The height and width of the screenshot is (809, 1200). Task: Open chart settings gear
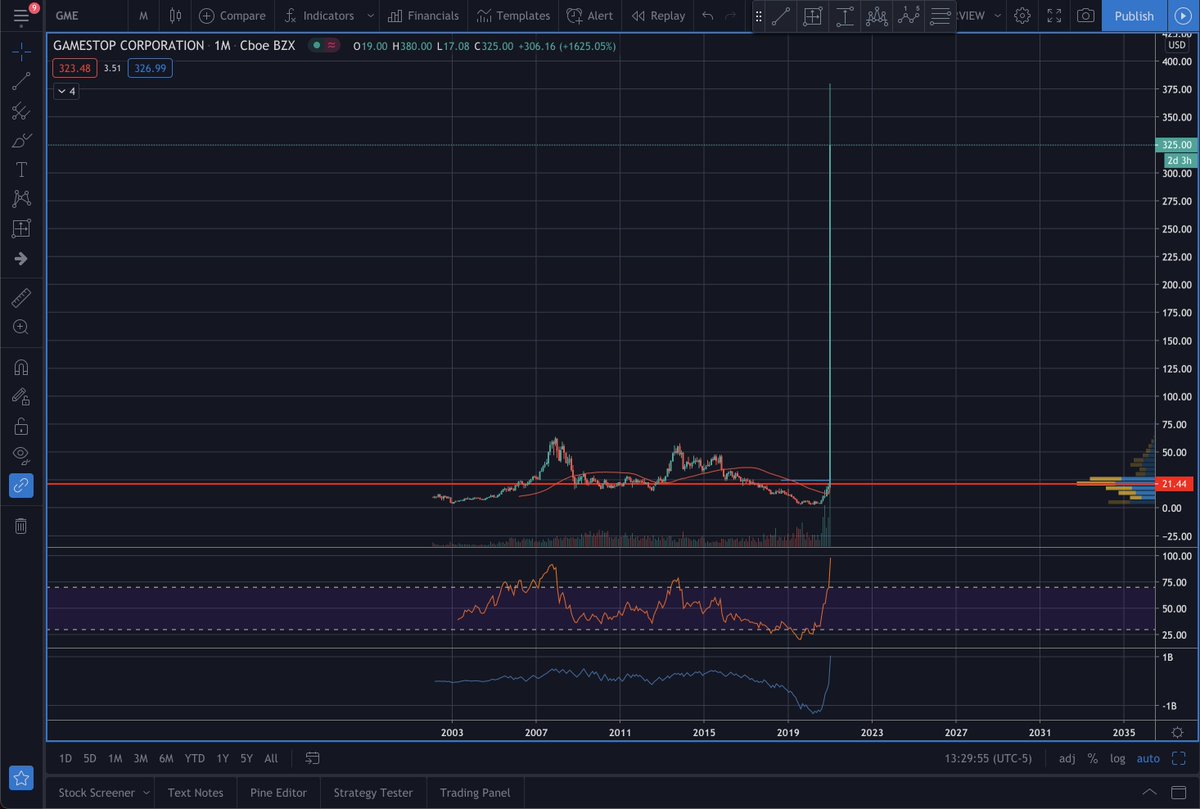point(1022,16)
